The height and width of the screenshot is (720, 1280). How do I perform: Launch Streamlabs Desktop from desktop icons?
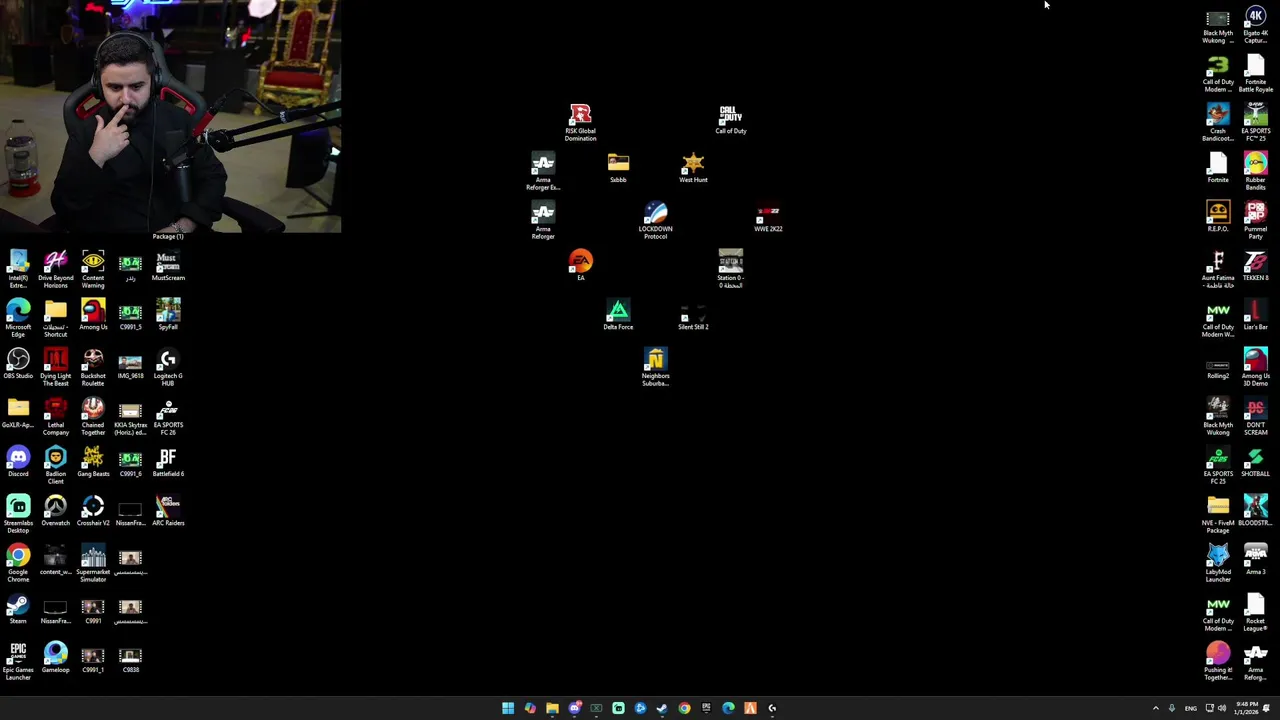click(18, 515)
